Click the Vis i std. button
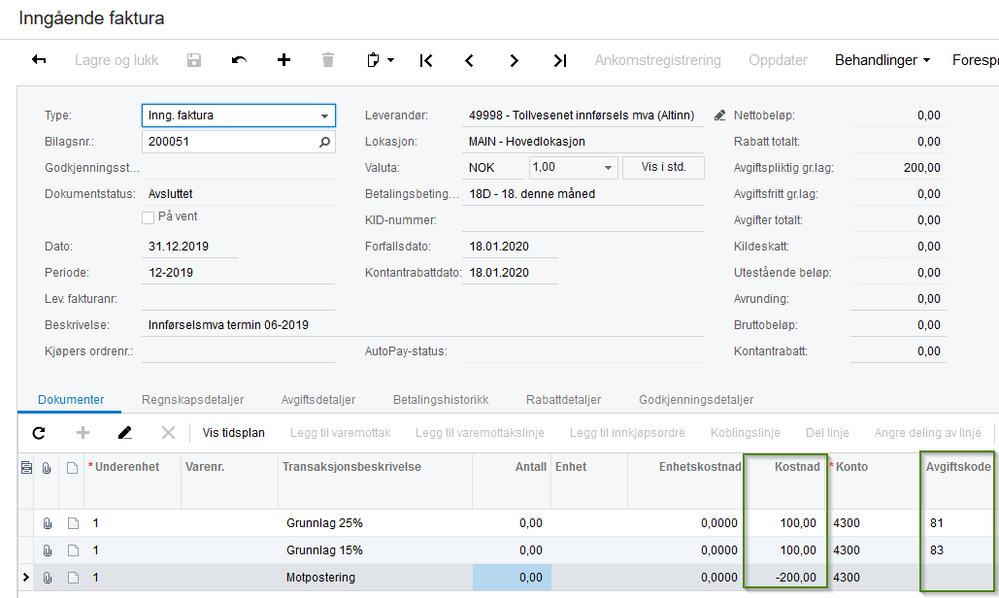Image resolution: width=999 pixels, height=598 pixels. 663,167
